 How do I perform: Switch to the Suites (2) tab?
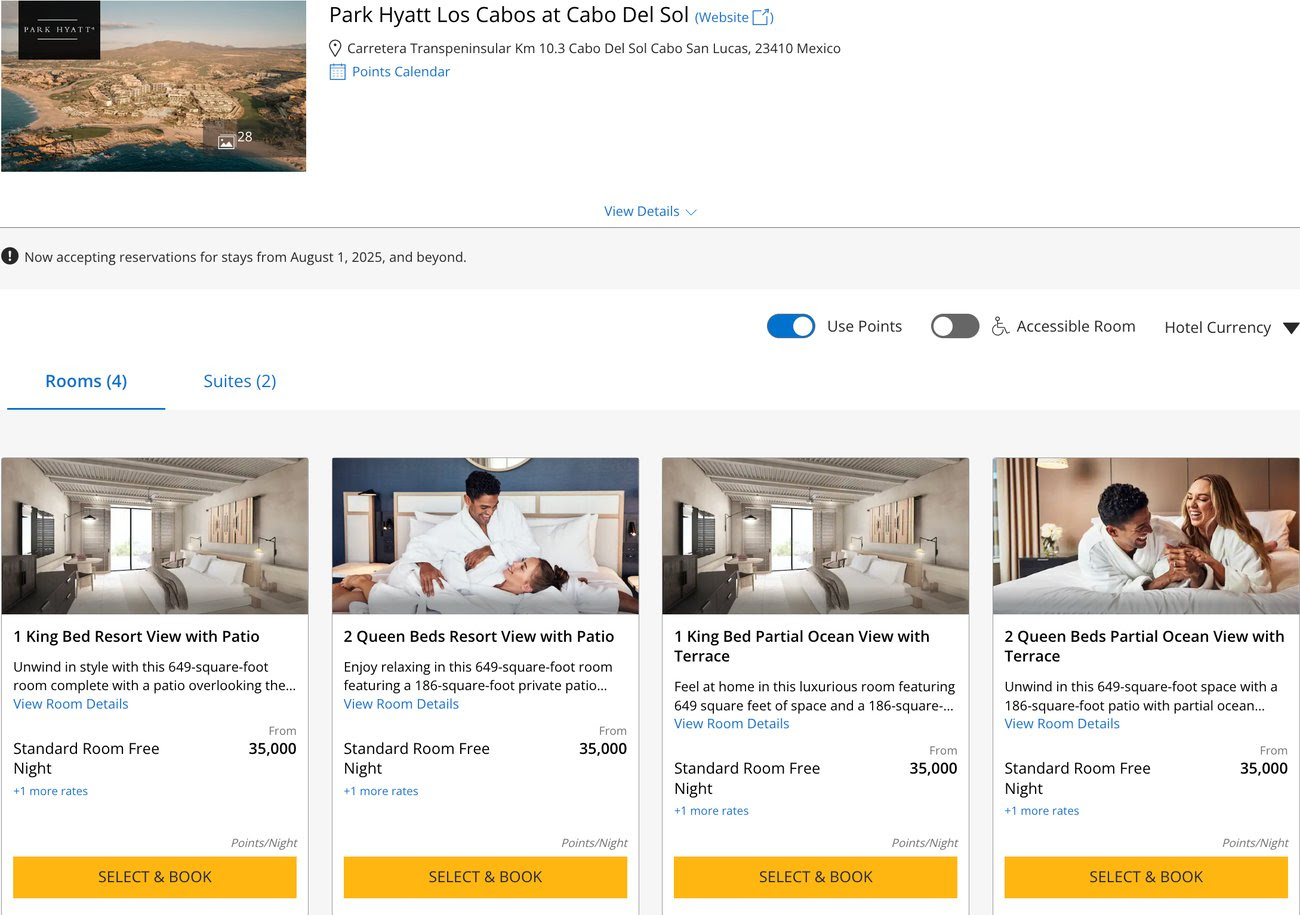tap(239, 381)
